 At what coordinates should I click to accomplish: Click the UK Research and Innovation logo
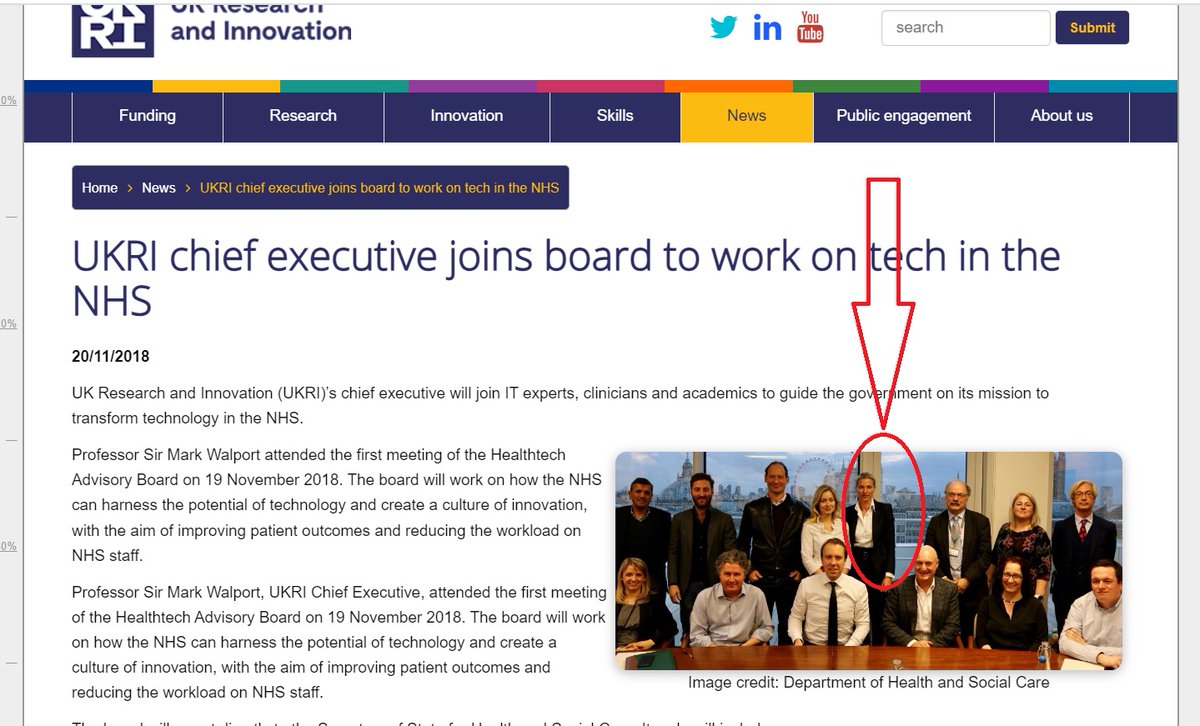(212, 28)
